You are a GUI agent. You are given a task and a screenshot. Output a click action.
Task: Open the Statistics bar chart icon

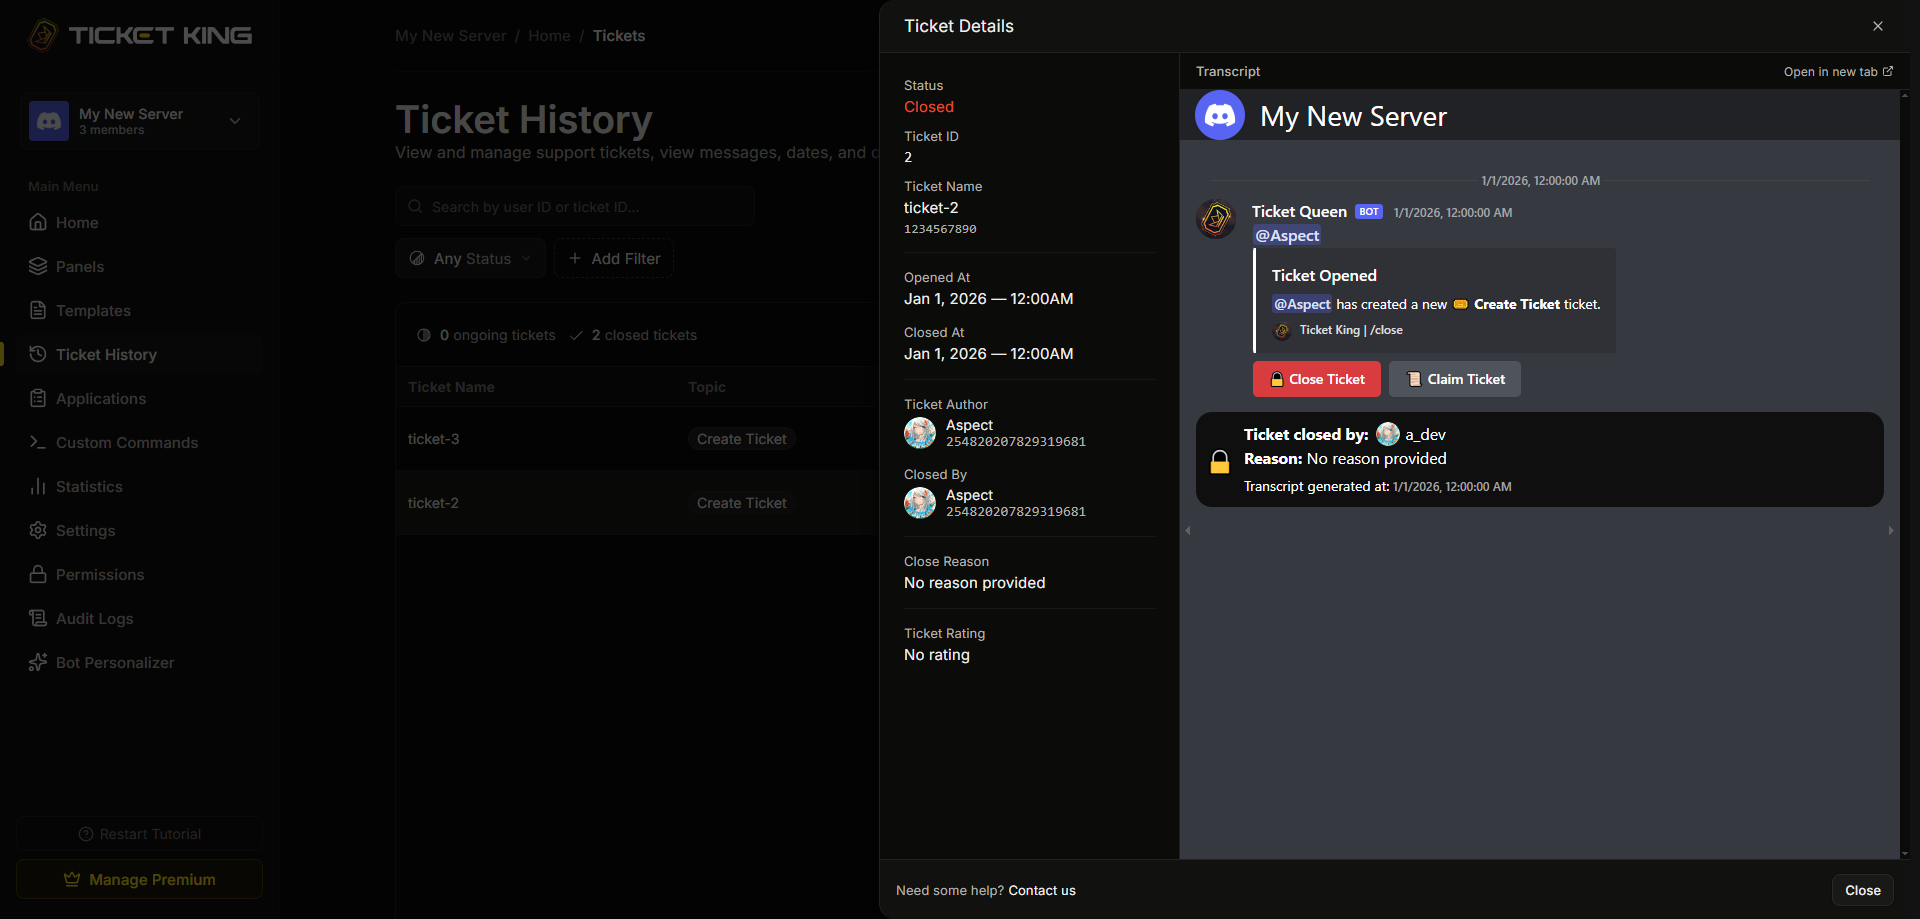click(38, 486)
